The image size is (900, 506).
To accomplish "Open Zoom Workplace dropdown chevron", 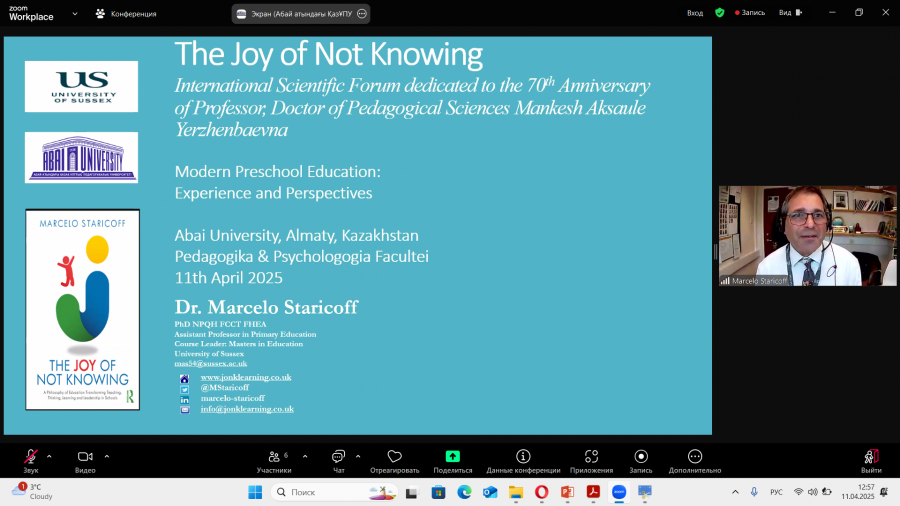I will pos(75,14).
